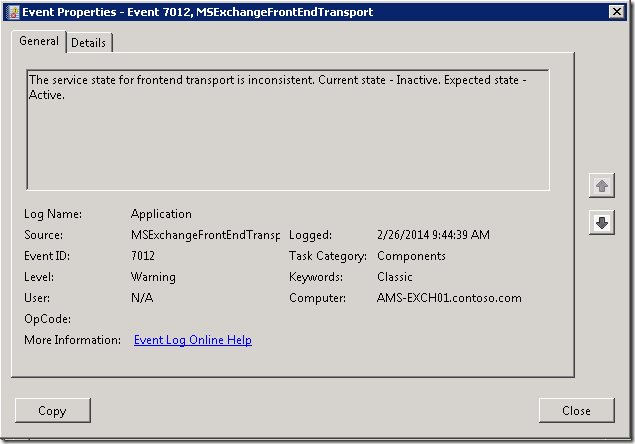Viewport: 635px width, 444px height.
Task: Switch to the General tab
Action: tap(39, 41)
